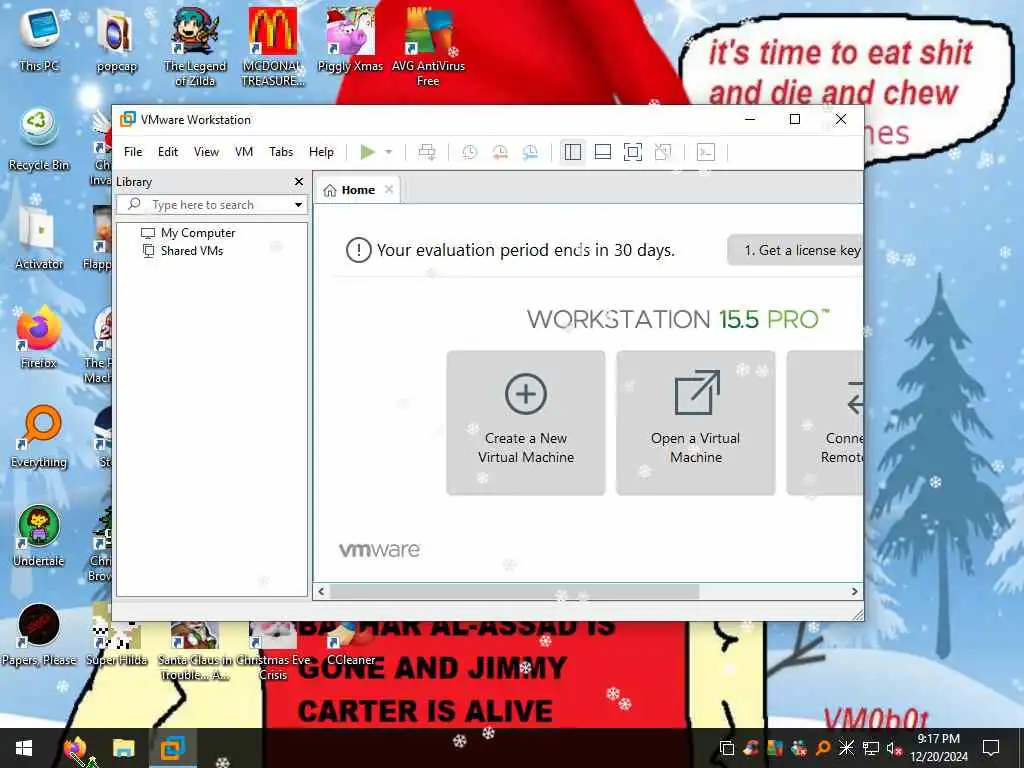The image size is (1024, 768).
Task: Open the notification center icon
Action: (x=991, y=748)
